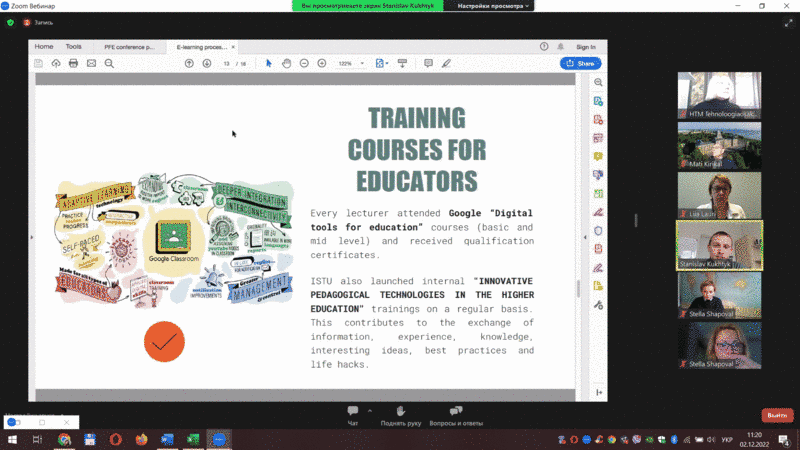Select the highlight pen tool
The image size is (800, 450).
(446, 63)
